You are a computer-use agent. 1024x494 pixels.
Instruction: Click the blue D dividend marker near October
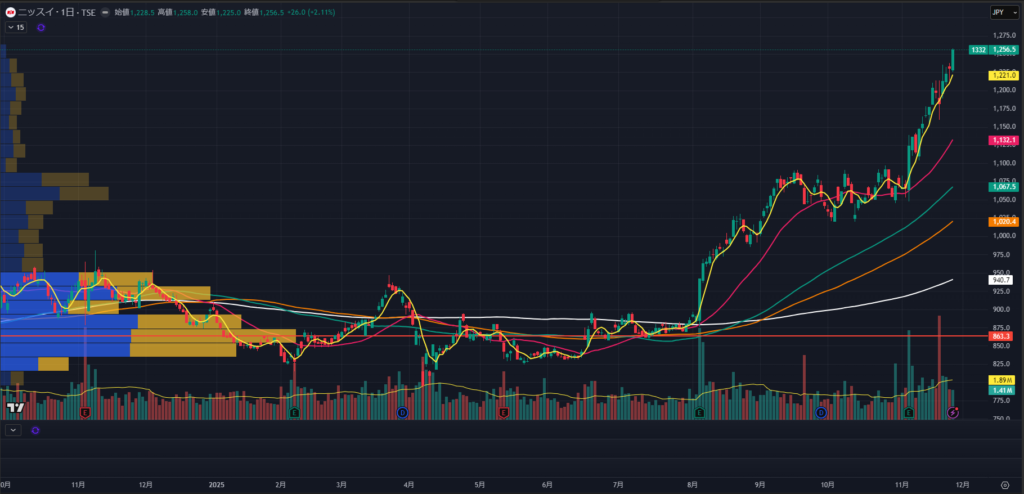click(x=820, y=411)
